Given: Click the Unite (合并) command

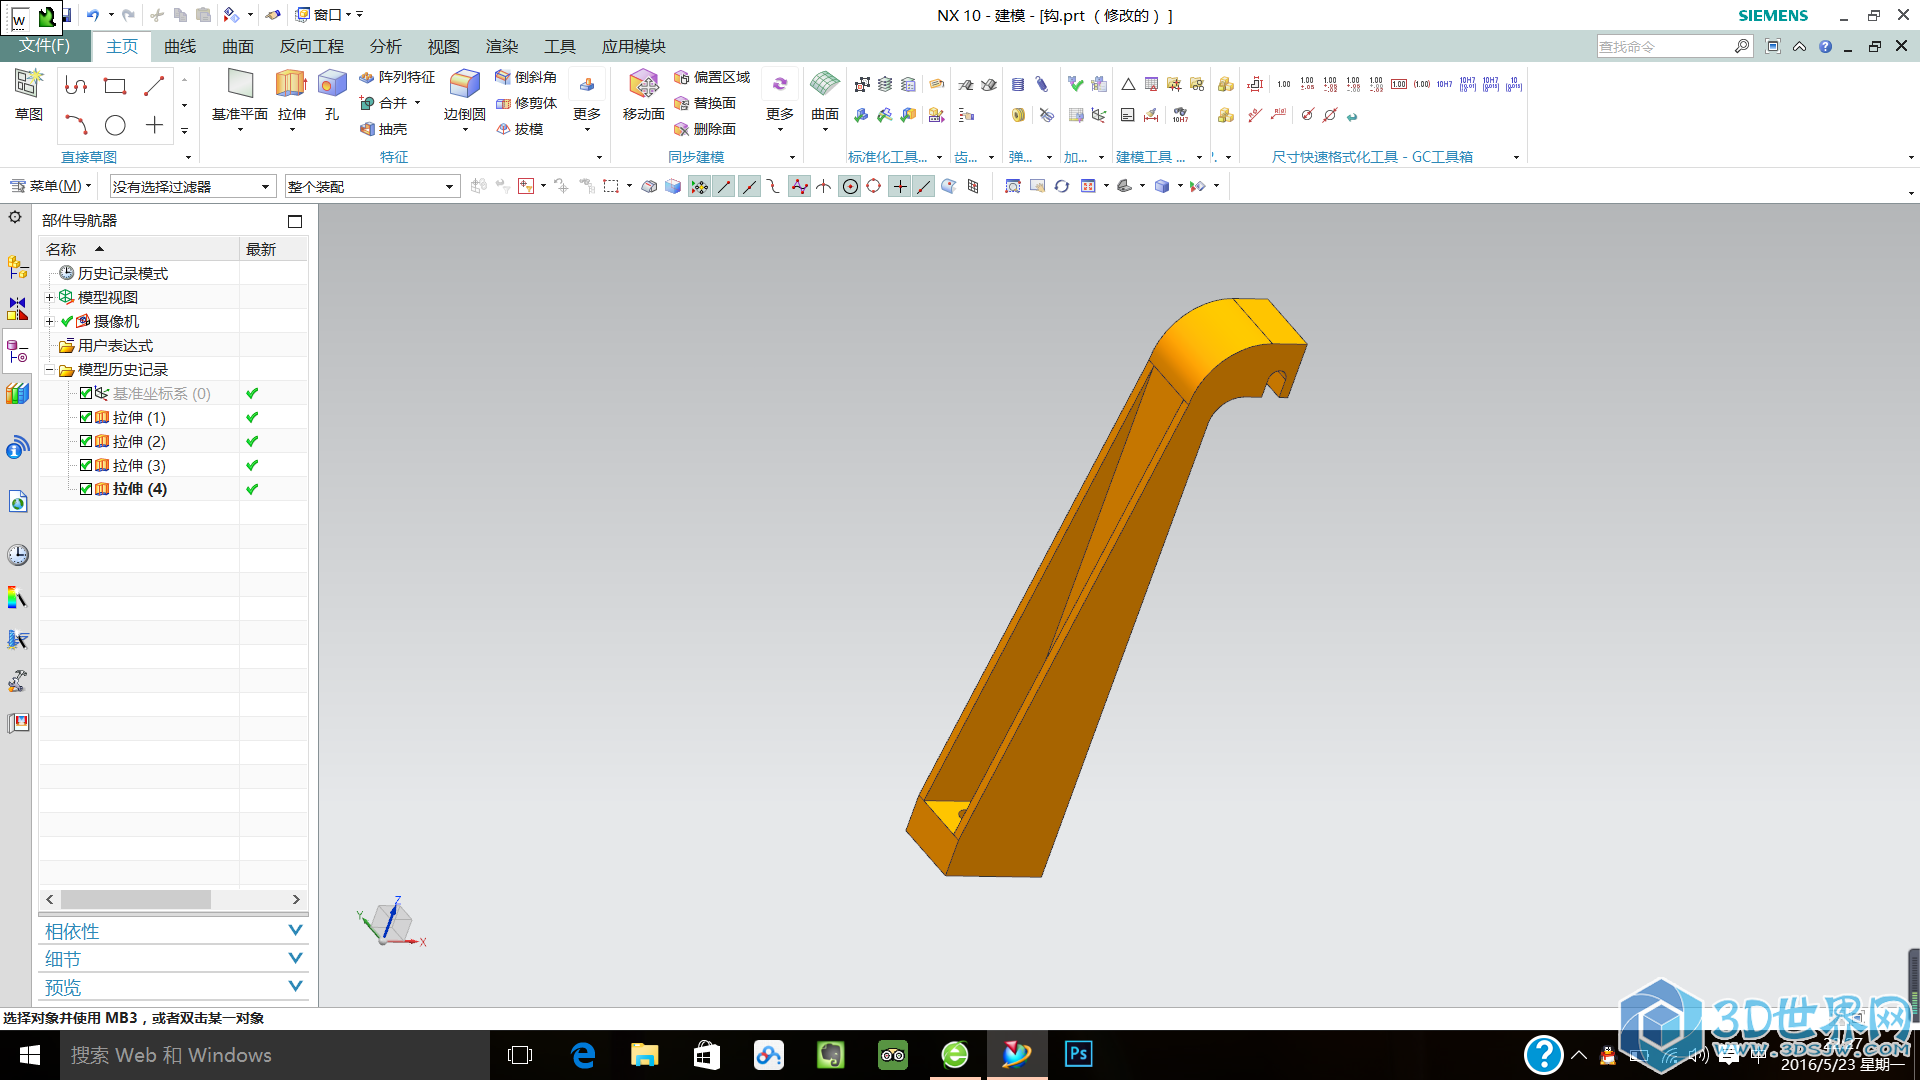Looking at the screenshot, I should [384, 103].
